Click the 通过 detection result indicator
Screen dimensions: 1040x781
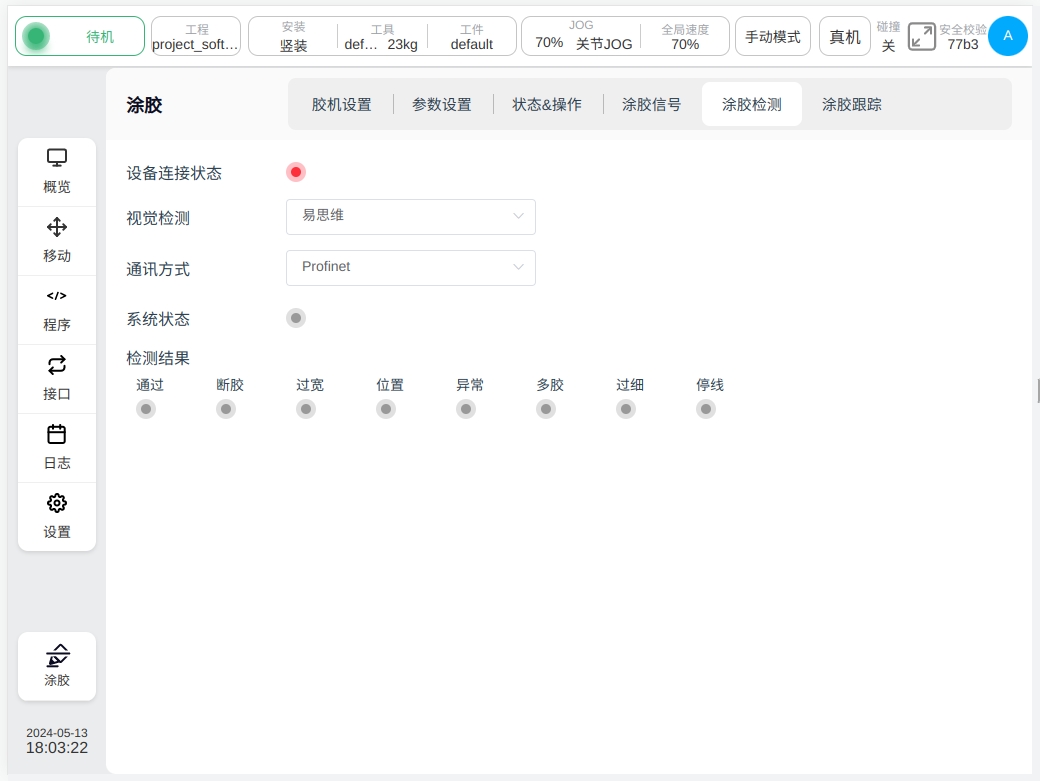click(146, 409)
